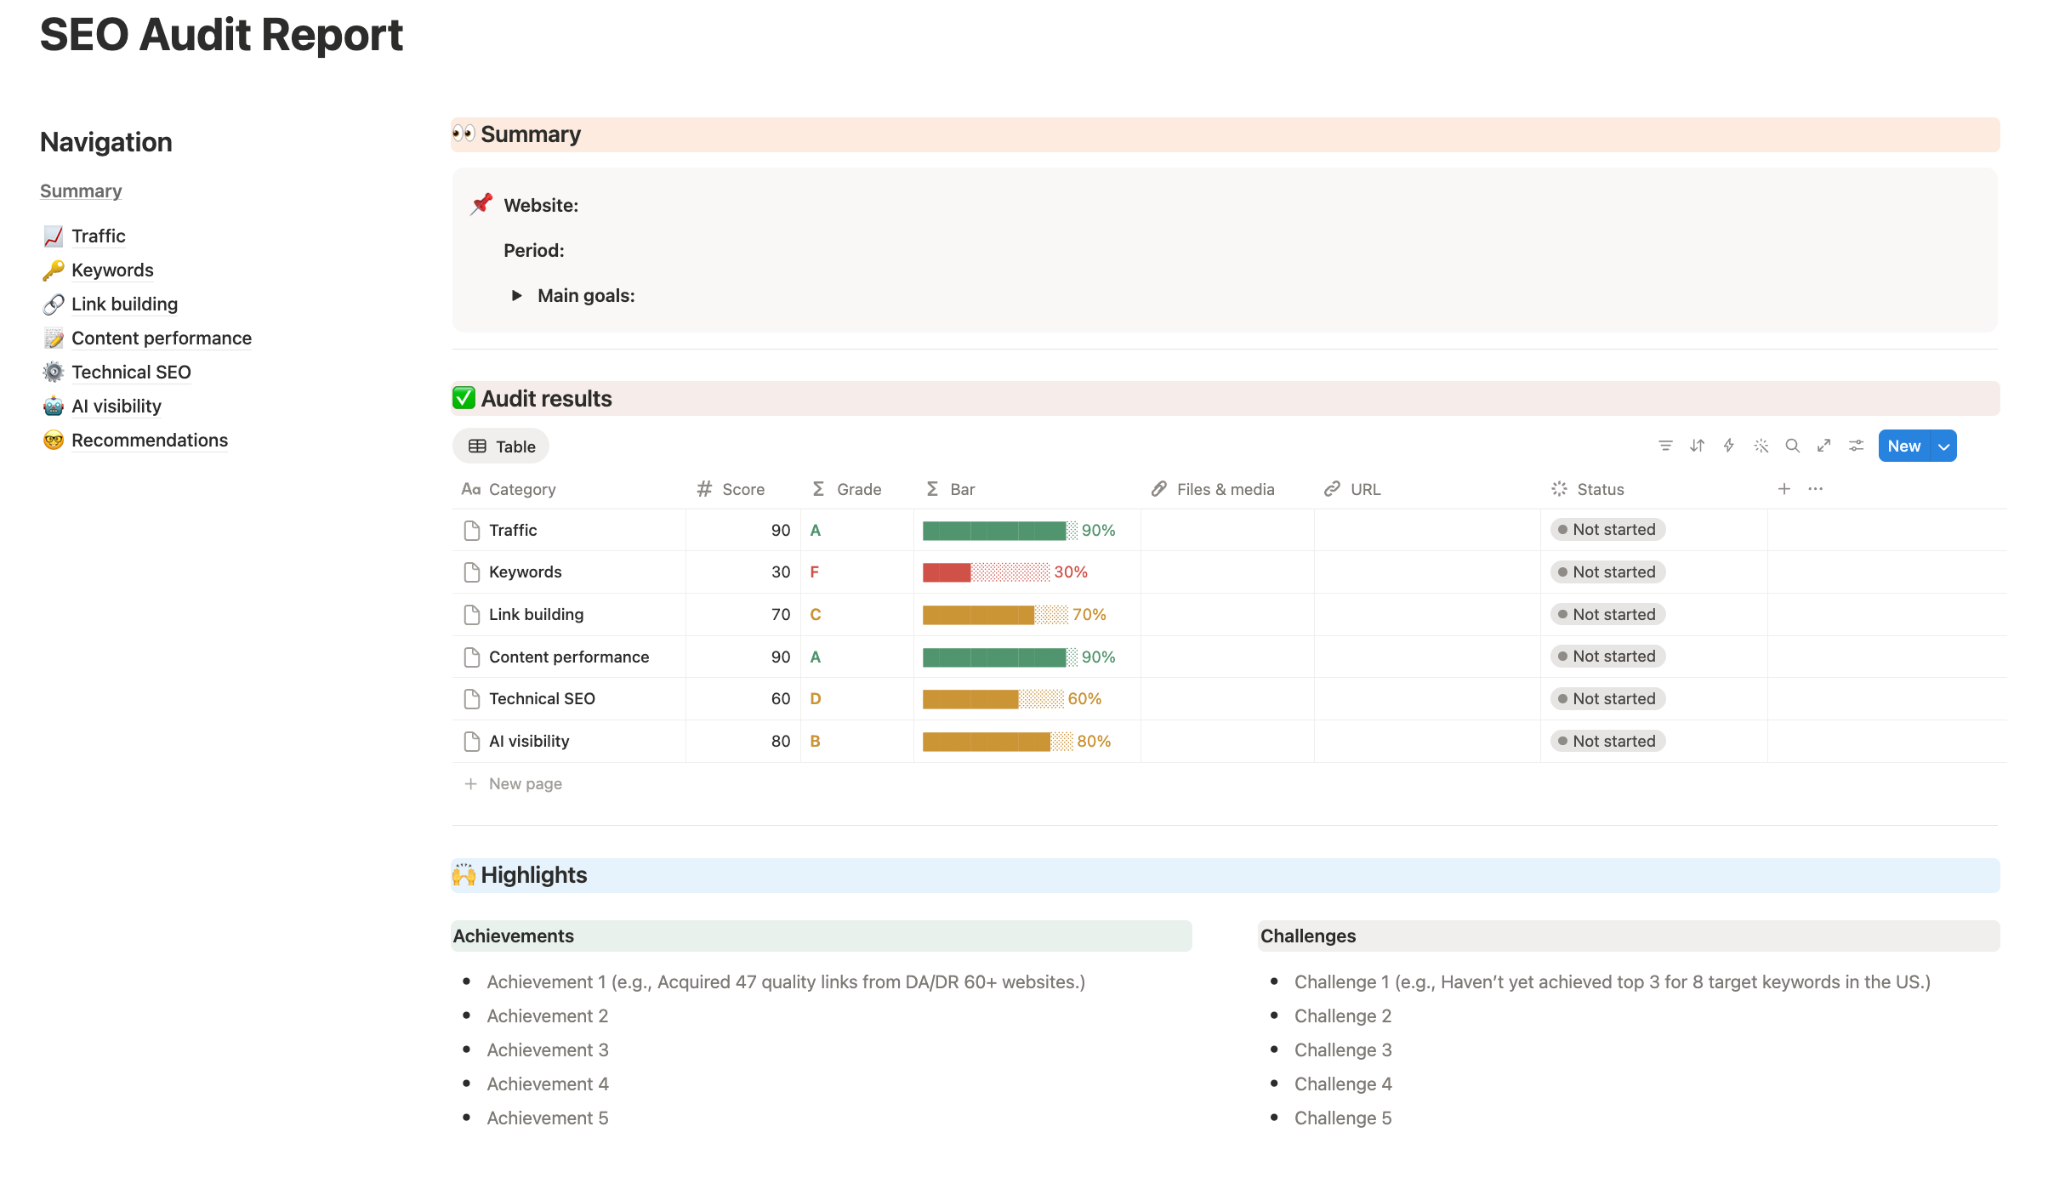
Task: Add a row with New page
Action: (525, 784)
